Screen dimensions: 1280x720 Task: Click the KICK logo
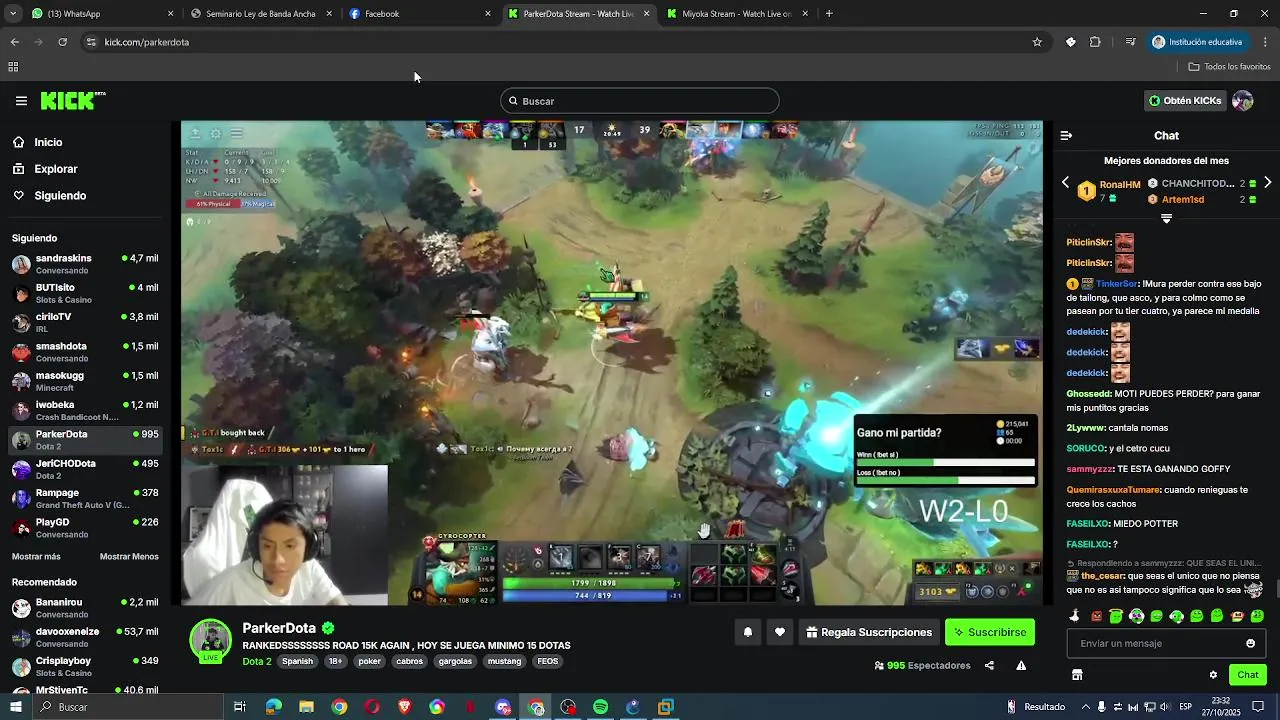[x=73, y=101]
